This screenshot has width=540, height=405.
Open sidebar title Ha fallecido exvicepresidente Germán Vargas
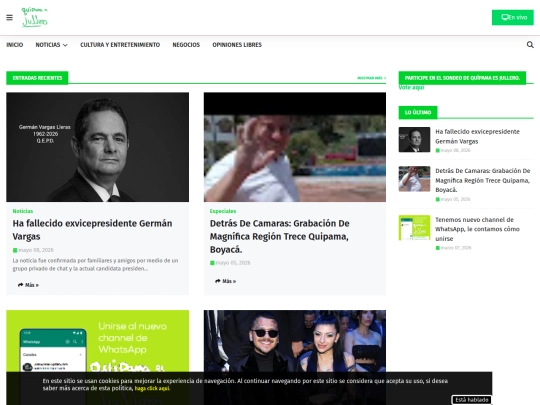pyautogui.click(x=477, y=136)
